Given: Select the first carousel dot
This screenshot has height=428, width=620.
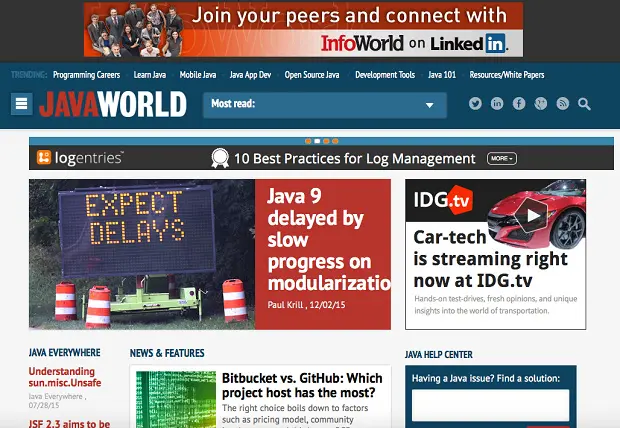Looking at the screenshot, I should point(308,141).
